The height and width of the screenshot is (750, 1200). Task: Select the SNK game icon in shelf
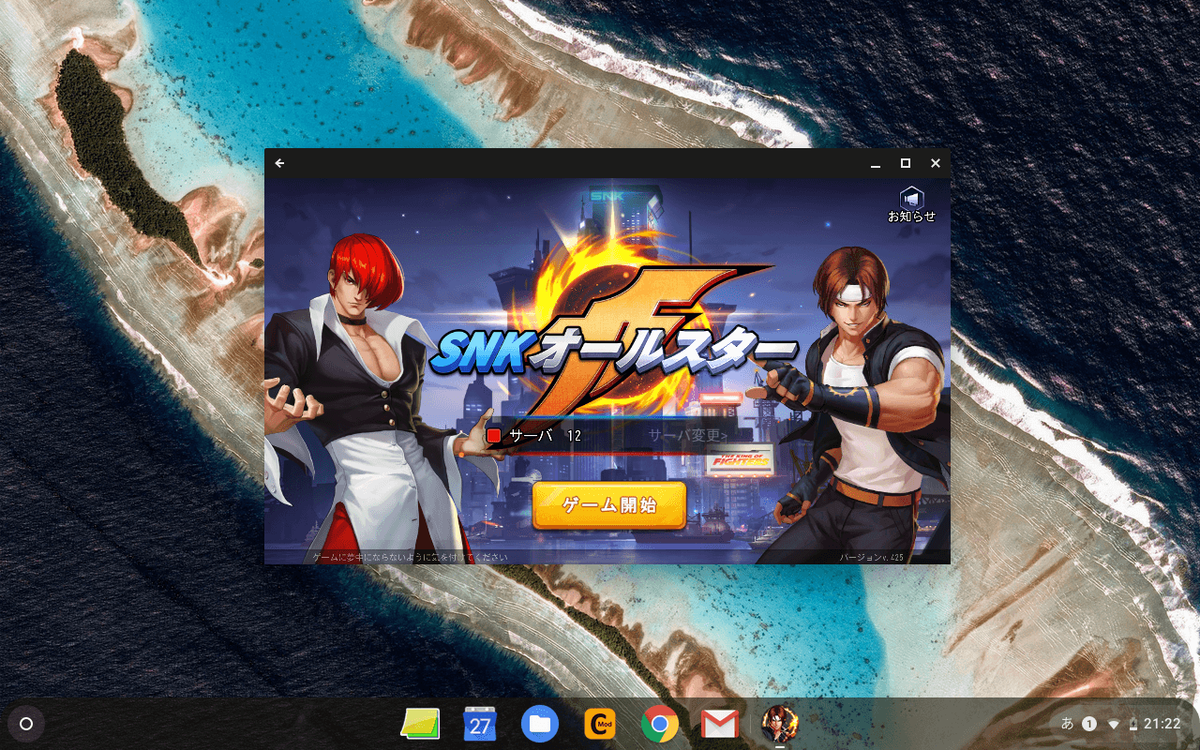click(x=780, y=723)
